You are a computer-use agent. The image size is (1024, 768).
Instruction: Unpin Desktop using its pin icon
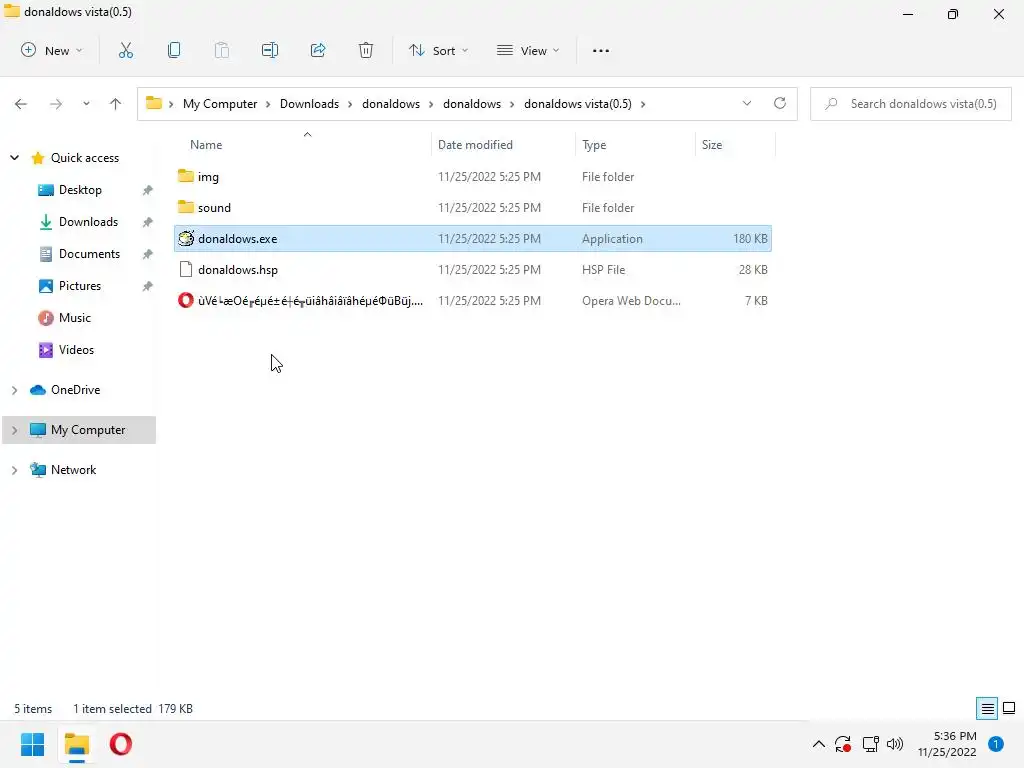tap(148, 190)
